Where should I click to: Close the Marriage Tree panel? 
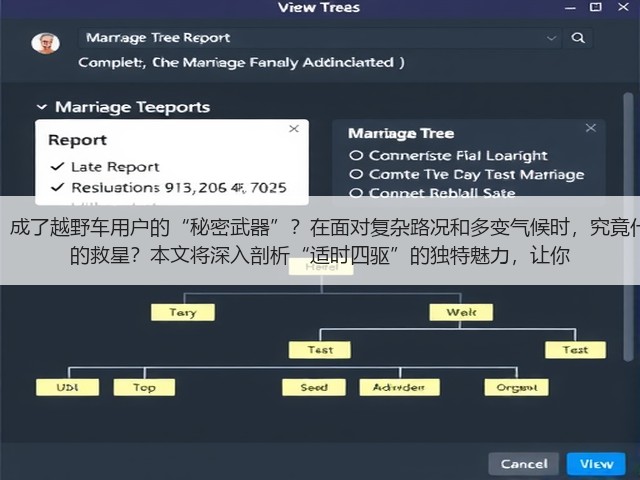591,128
